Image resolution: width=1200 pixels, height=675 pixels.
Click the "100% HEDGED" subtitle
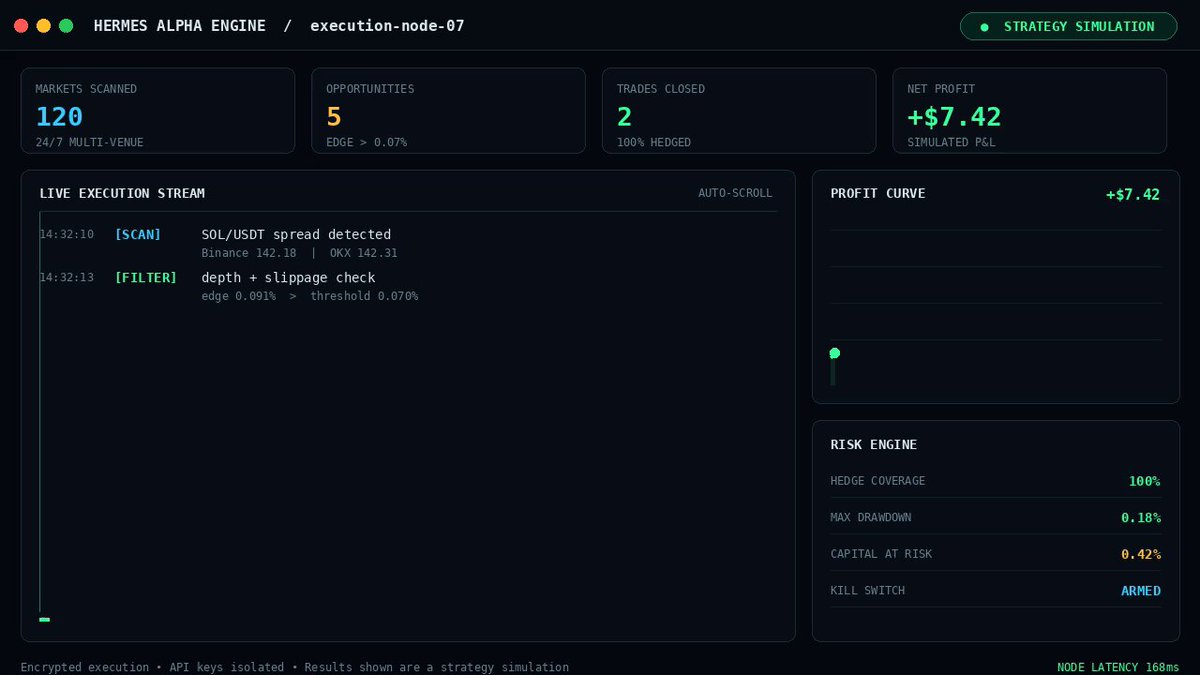pyautogui.click(x=654, y=143)
